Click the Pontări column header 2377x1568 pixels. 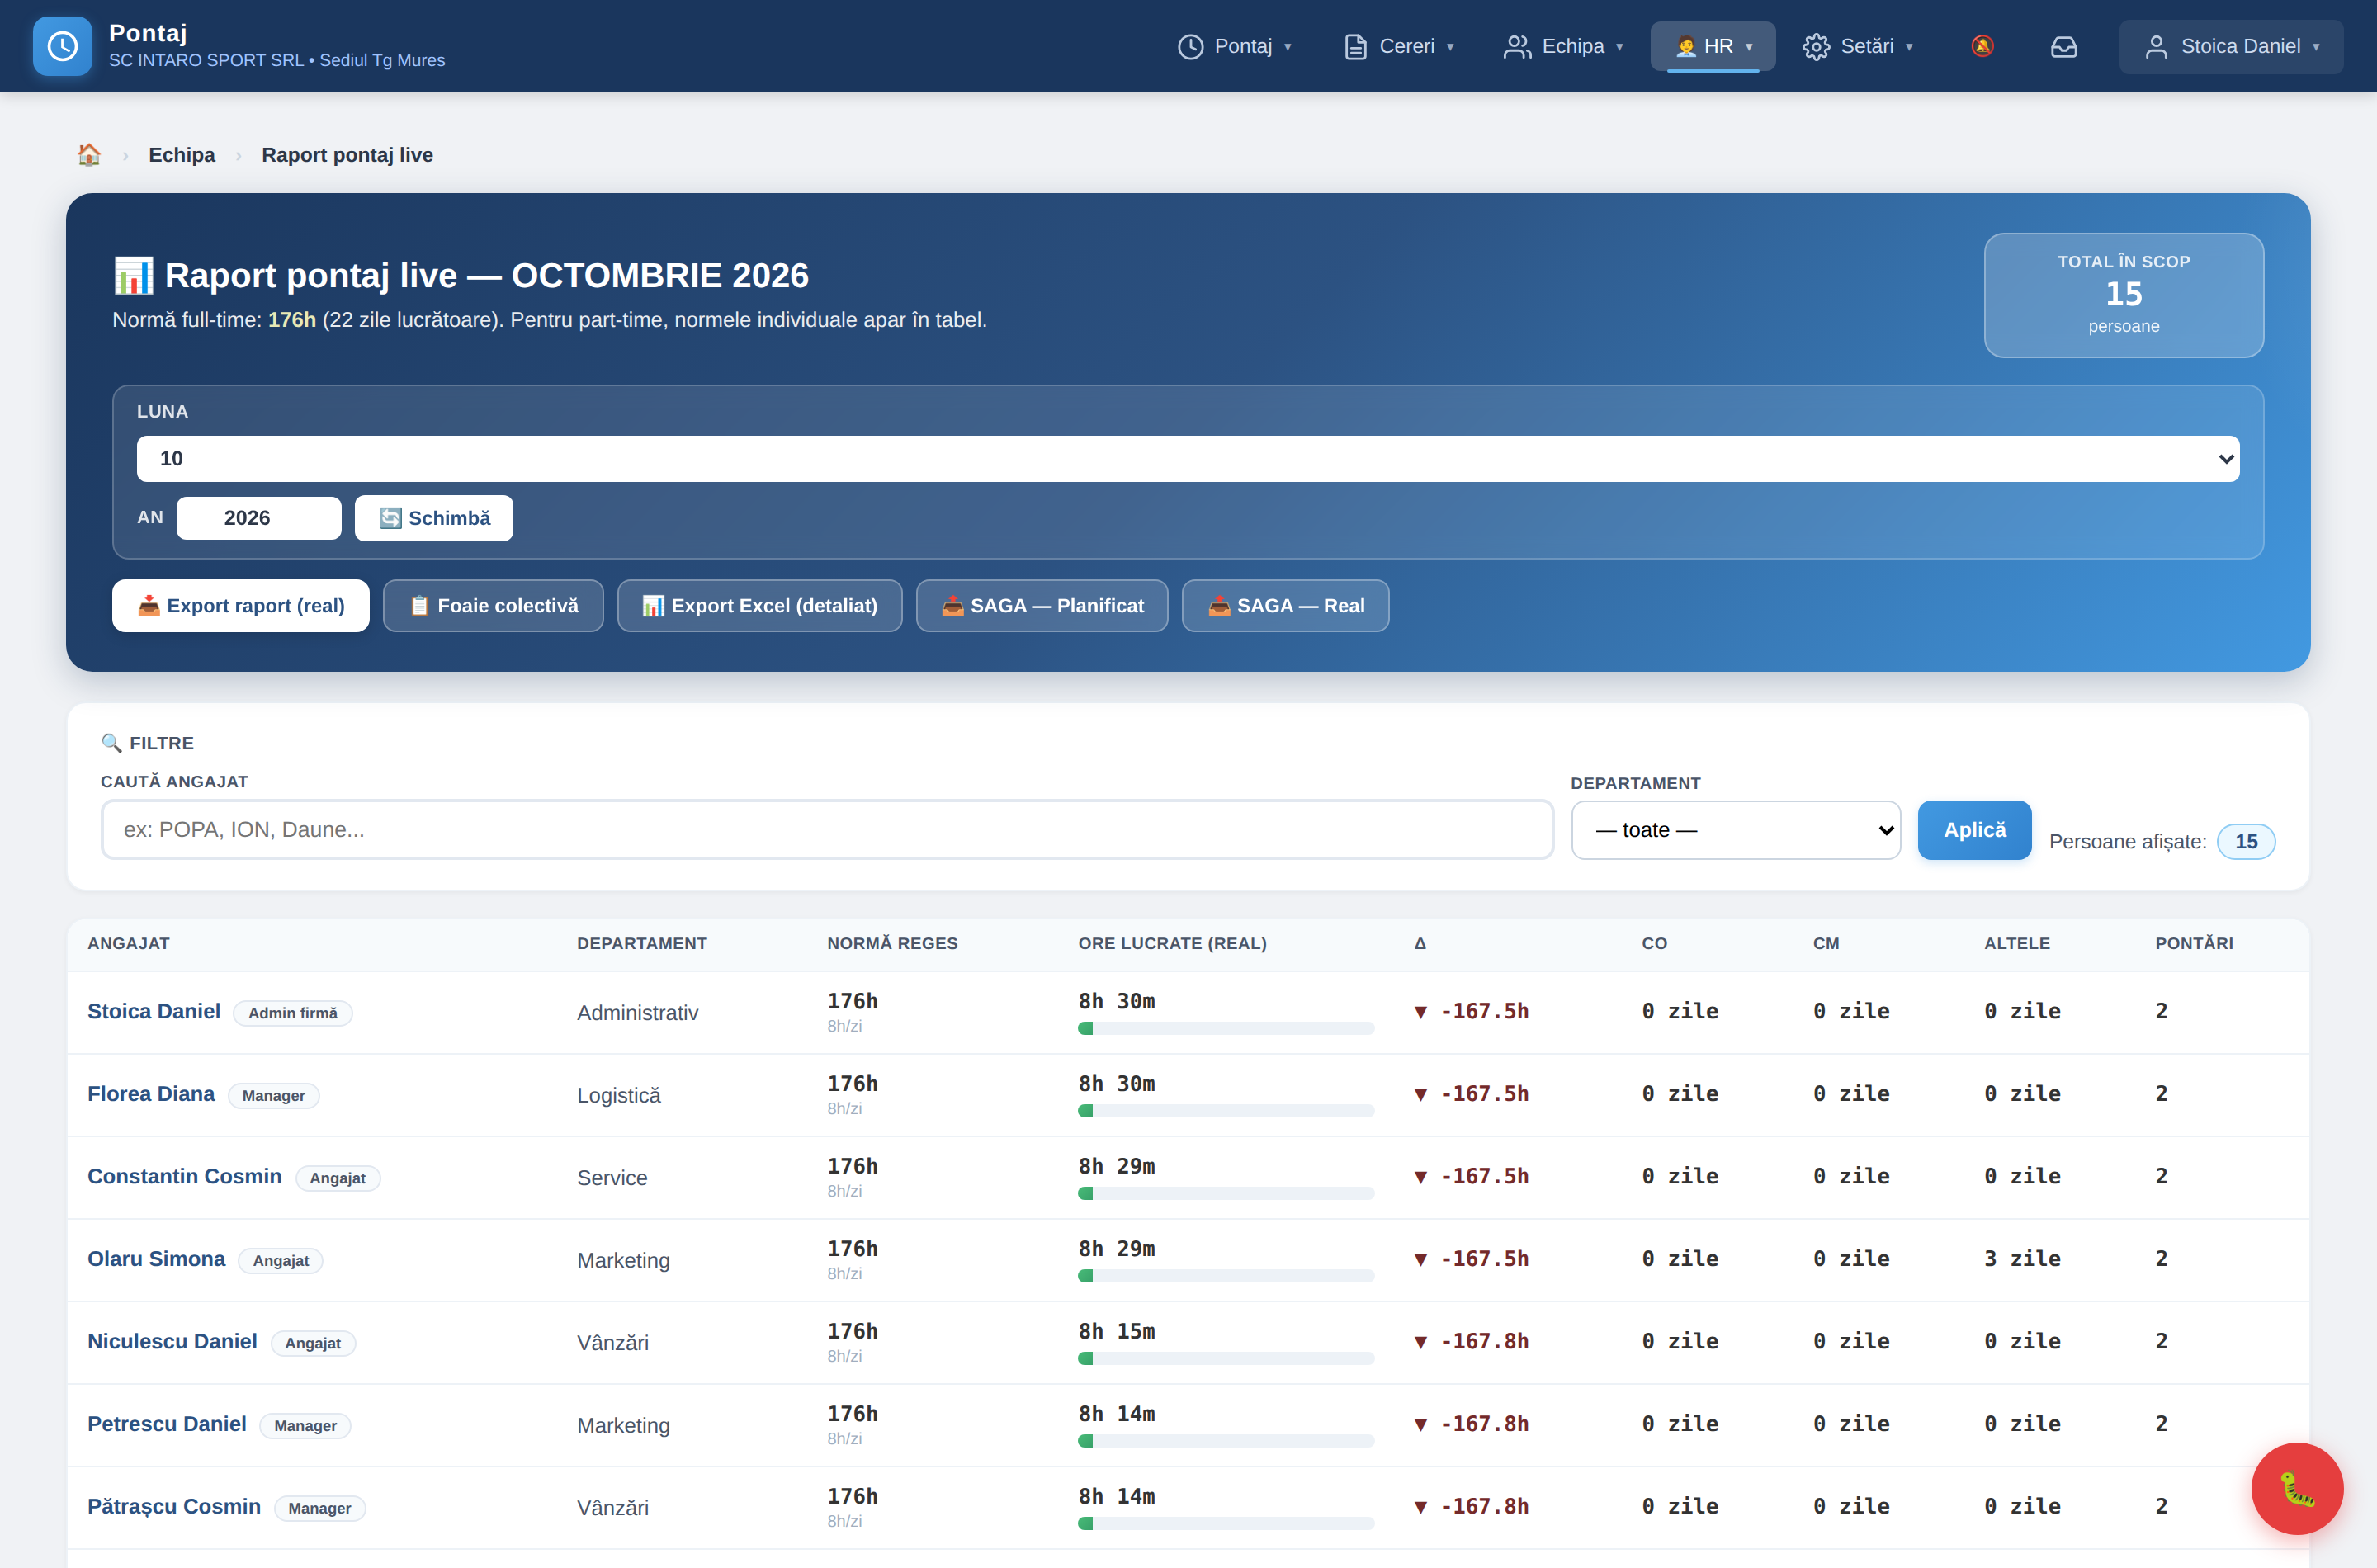[2194, 943]
